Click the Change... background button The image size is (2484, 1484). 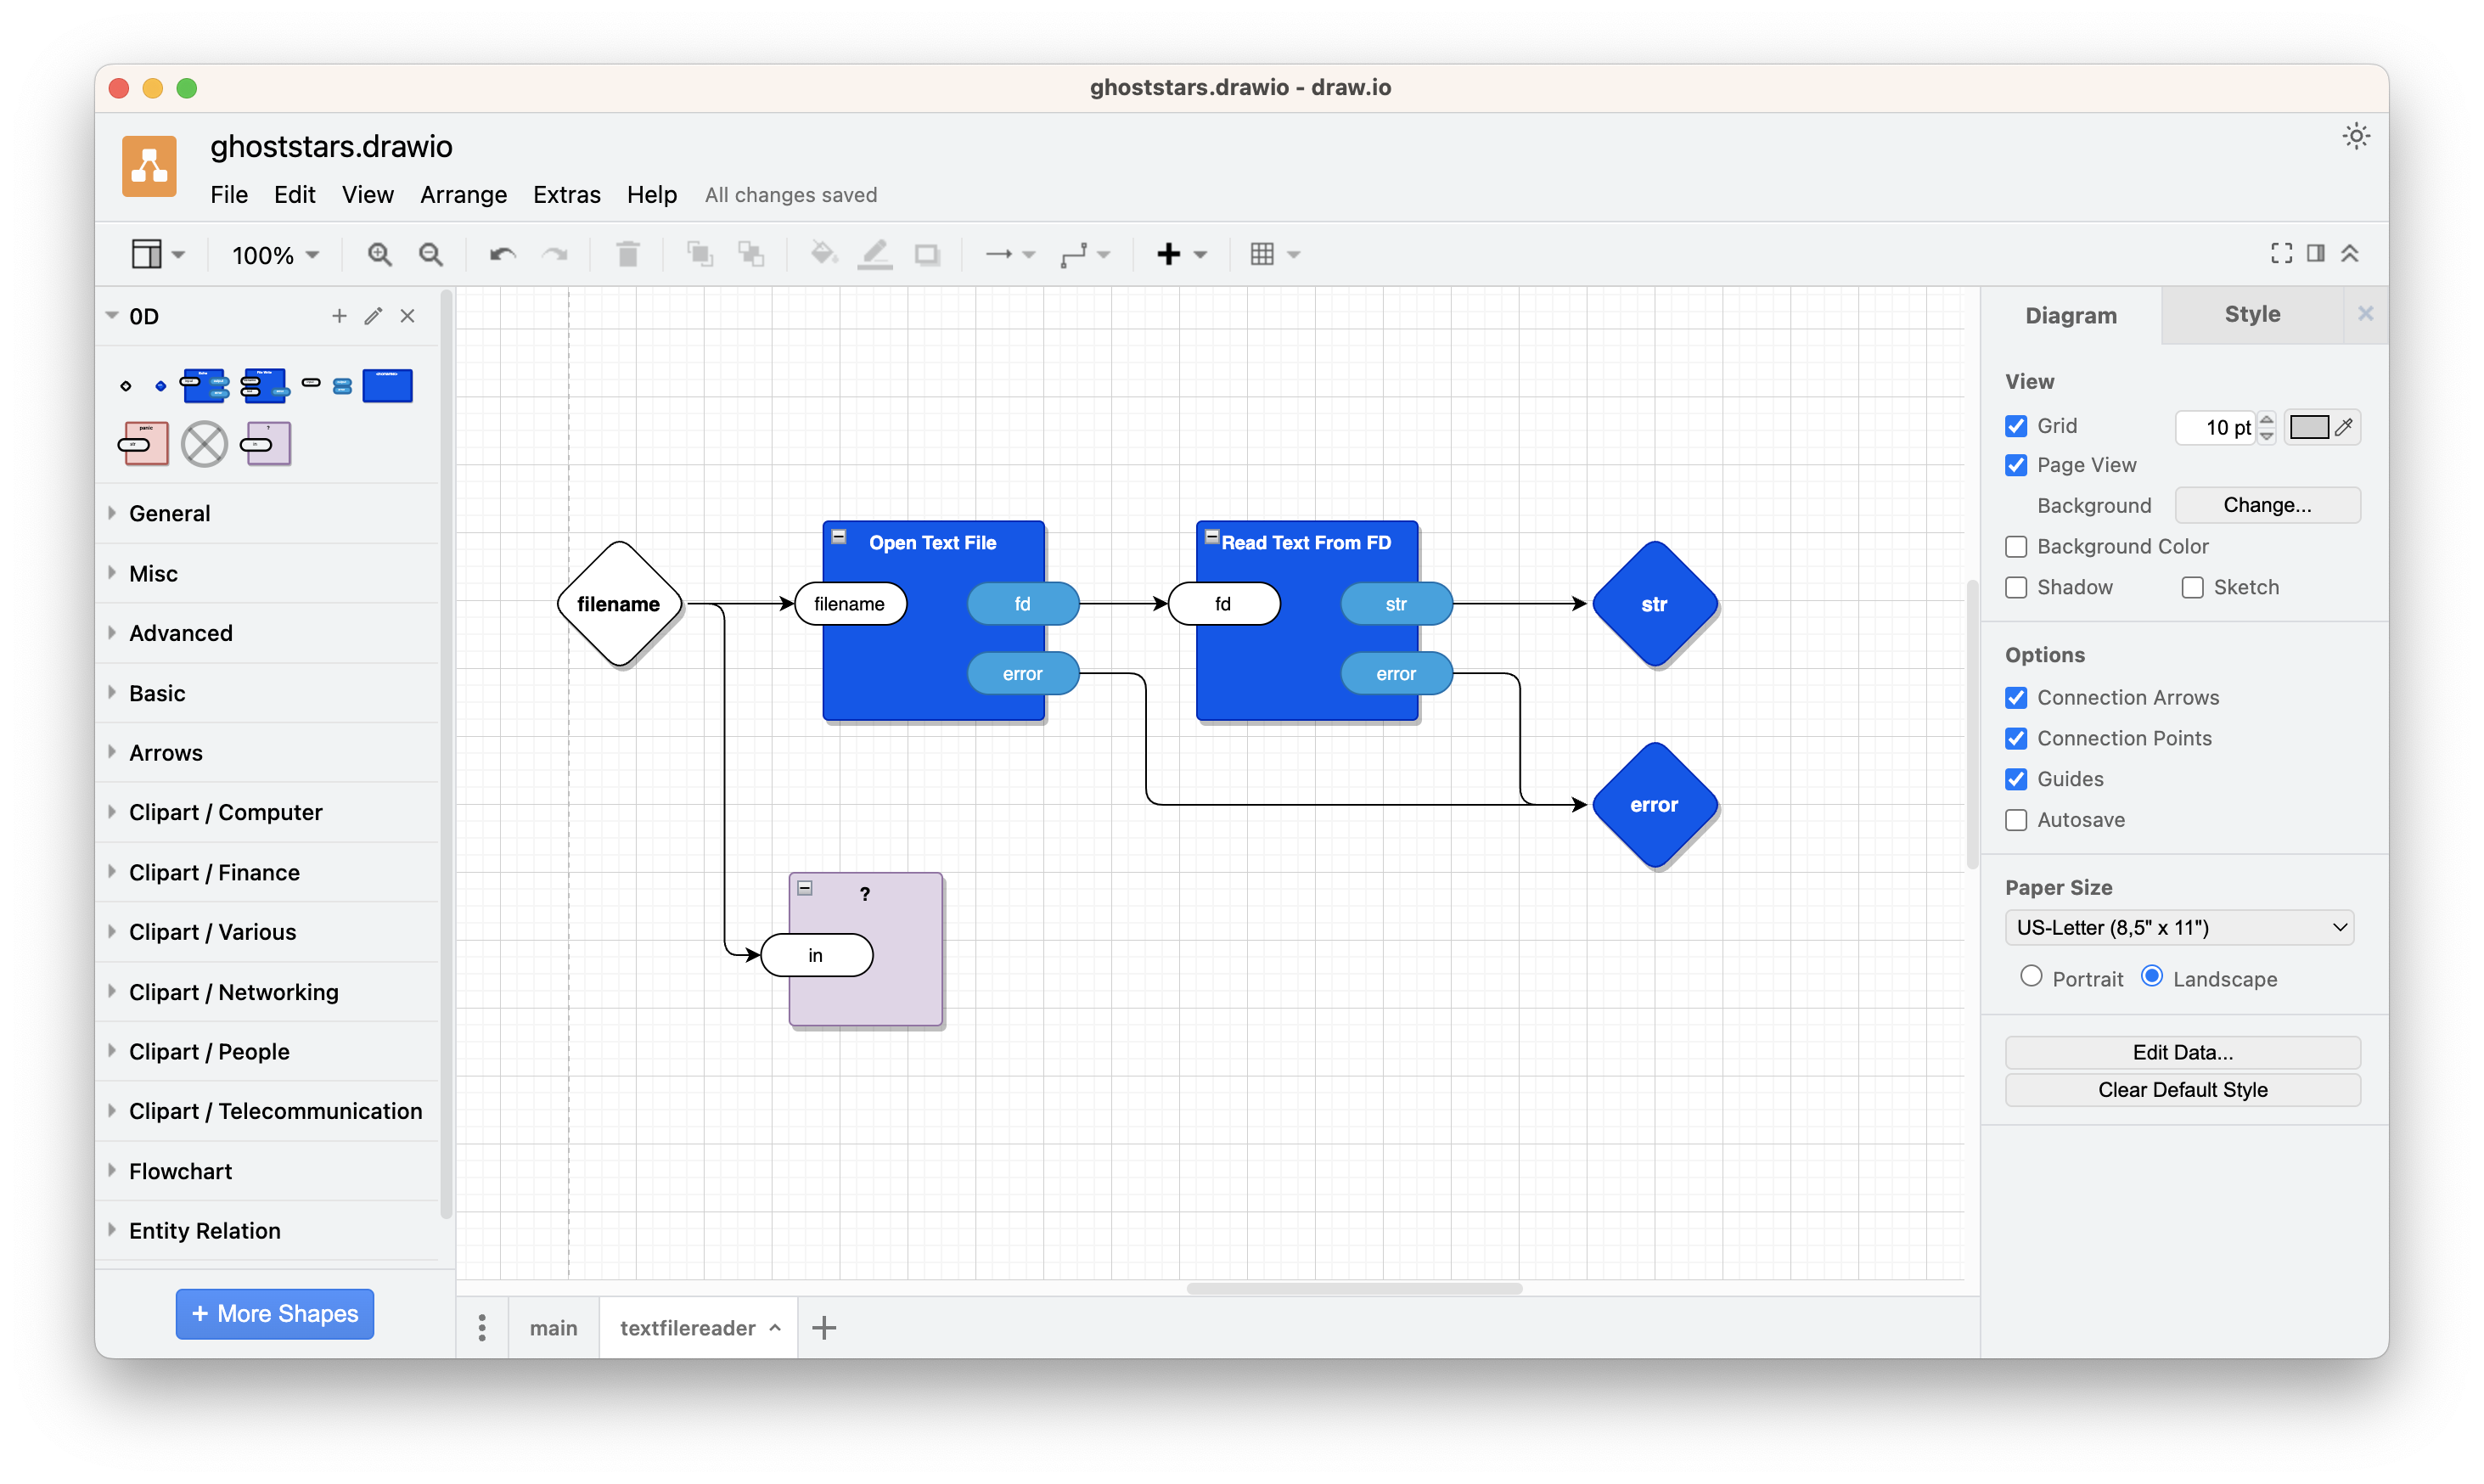click(x=2267, y=505)
